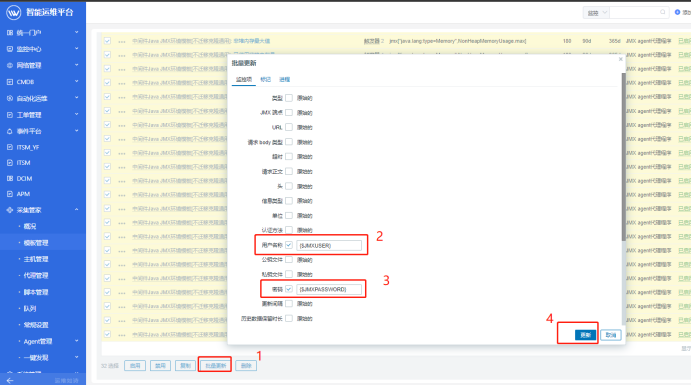The height and width of the screenshot is (386, 692).
Task: Click the 批量更新 button below table
Action: click(215, 366)
